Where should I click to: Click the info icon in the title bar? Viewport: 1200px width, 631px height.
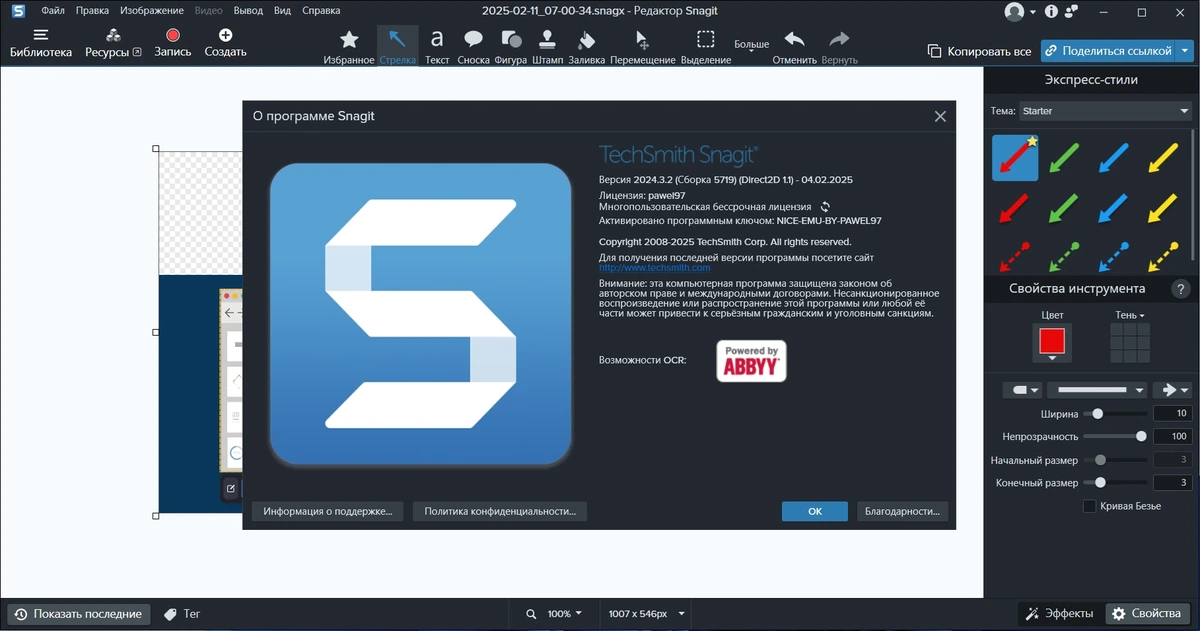[1051, 12]
